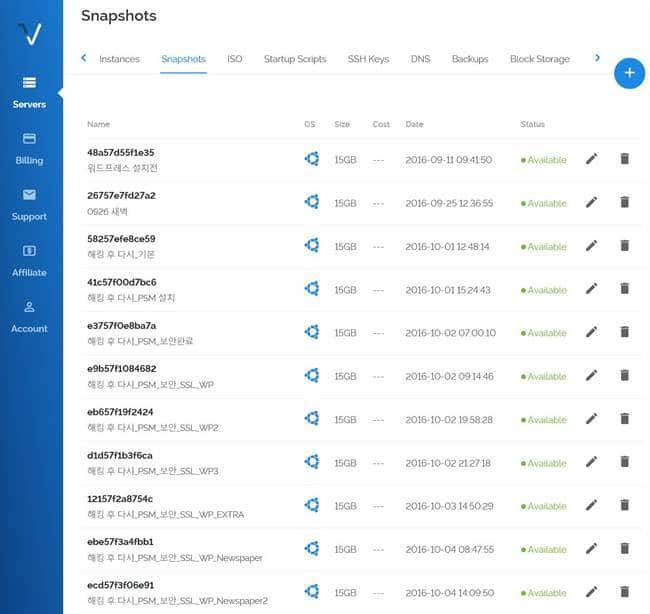
Task: Click the blue plus add snapshot button
Action: pyautogui.click(x=629, y=73)
